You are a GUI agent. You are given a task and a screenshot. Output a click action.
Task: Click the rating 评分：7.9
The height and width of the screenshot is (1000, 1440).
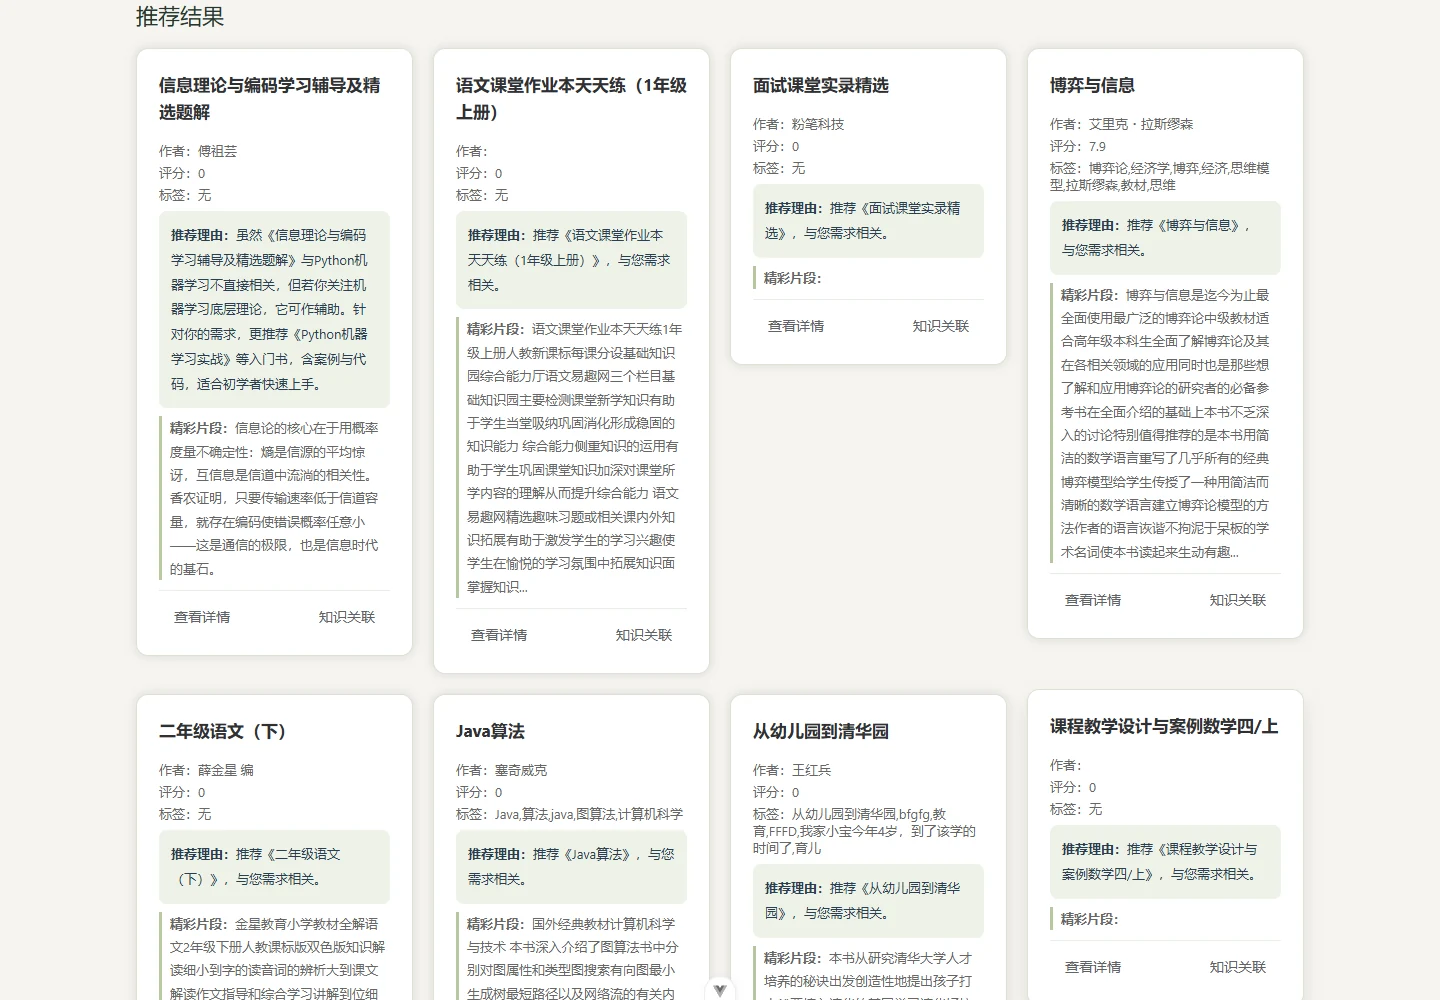(x=1078, y=146)
